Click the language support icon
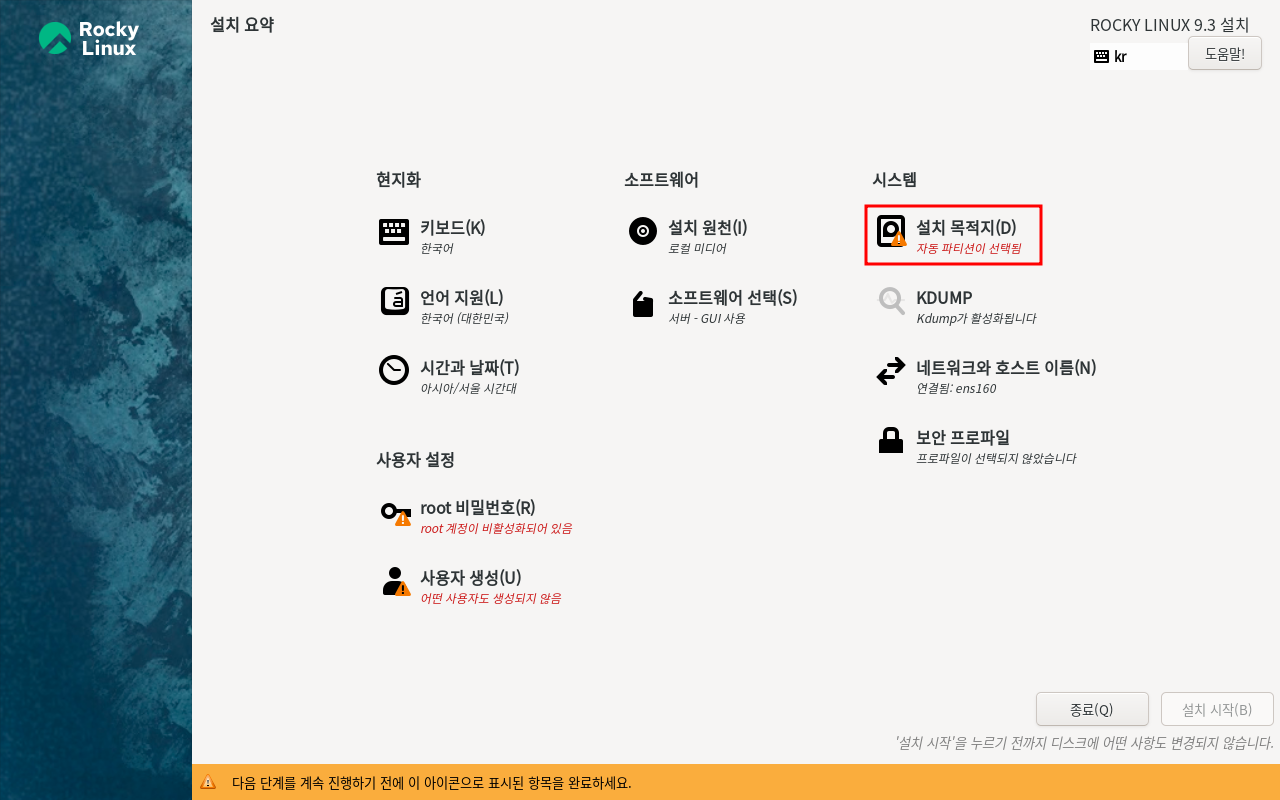This screenshot has height=800, width=1280. [x=394, y=301]
